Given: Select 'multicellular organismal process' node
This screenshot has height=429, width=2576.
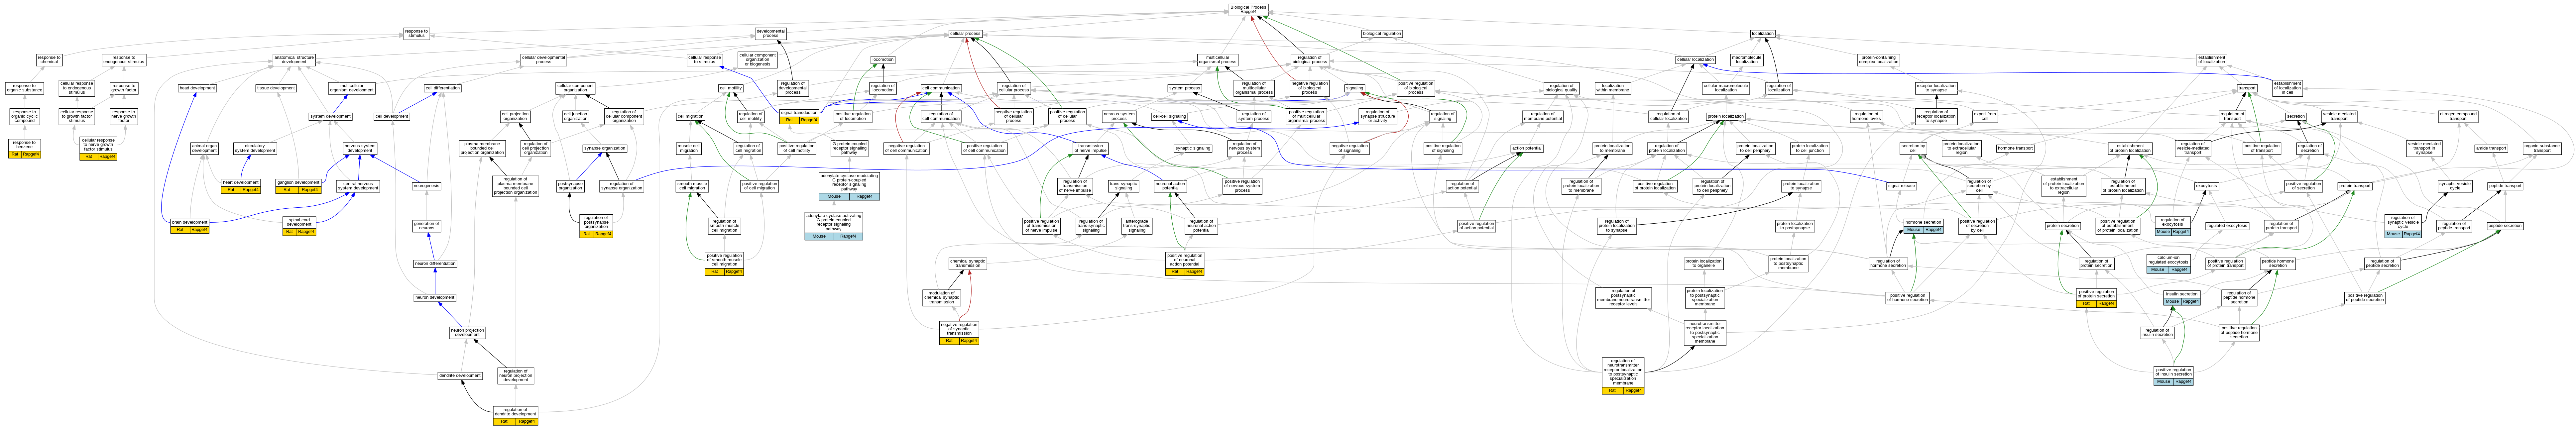Looking at the screenshot, I should 1218,60.
